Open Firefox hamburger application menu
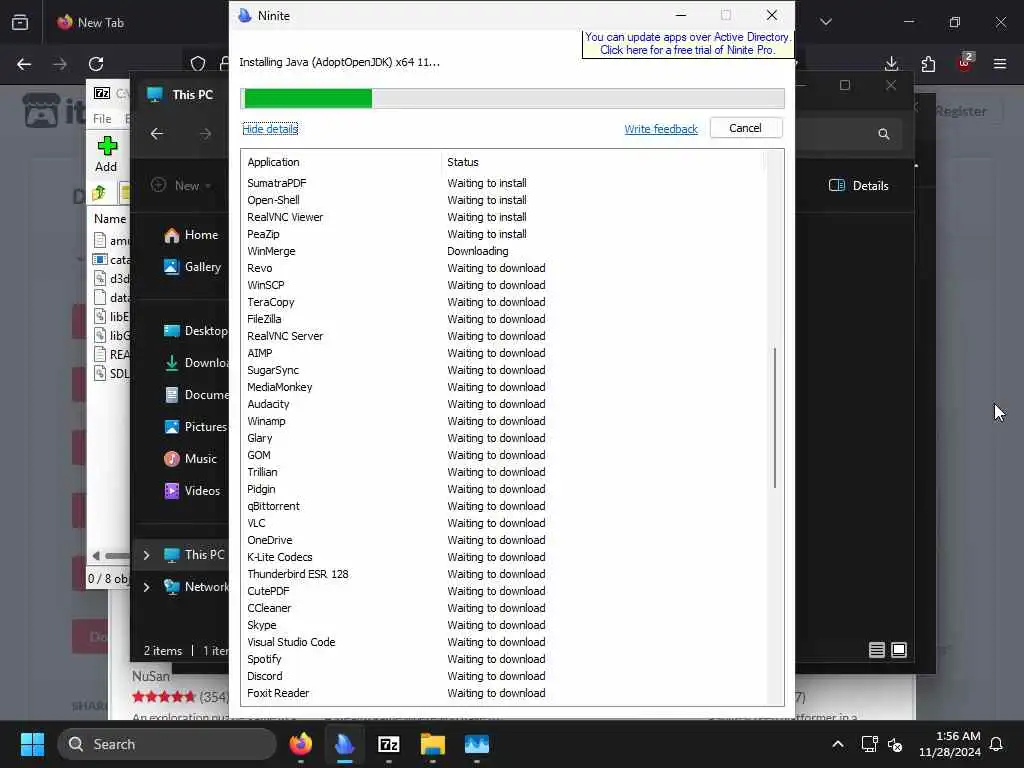The image size is (1024, 768). pos(1000,64)
